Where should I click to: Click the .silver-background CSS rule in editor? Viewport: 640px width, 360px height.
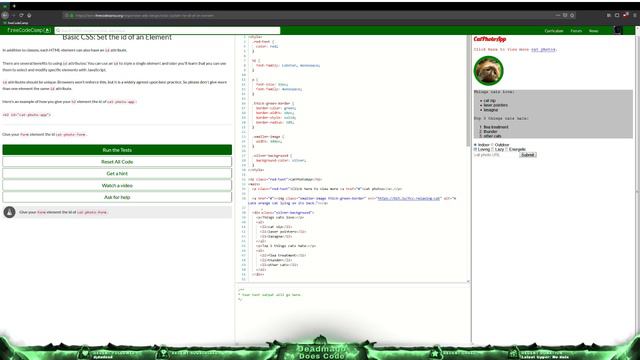click(279, 160)
